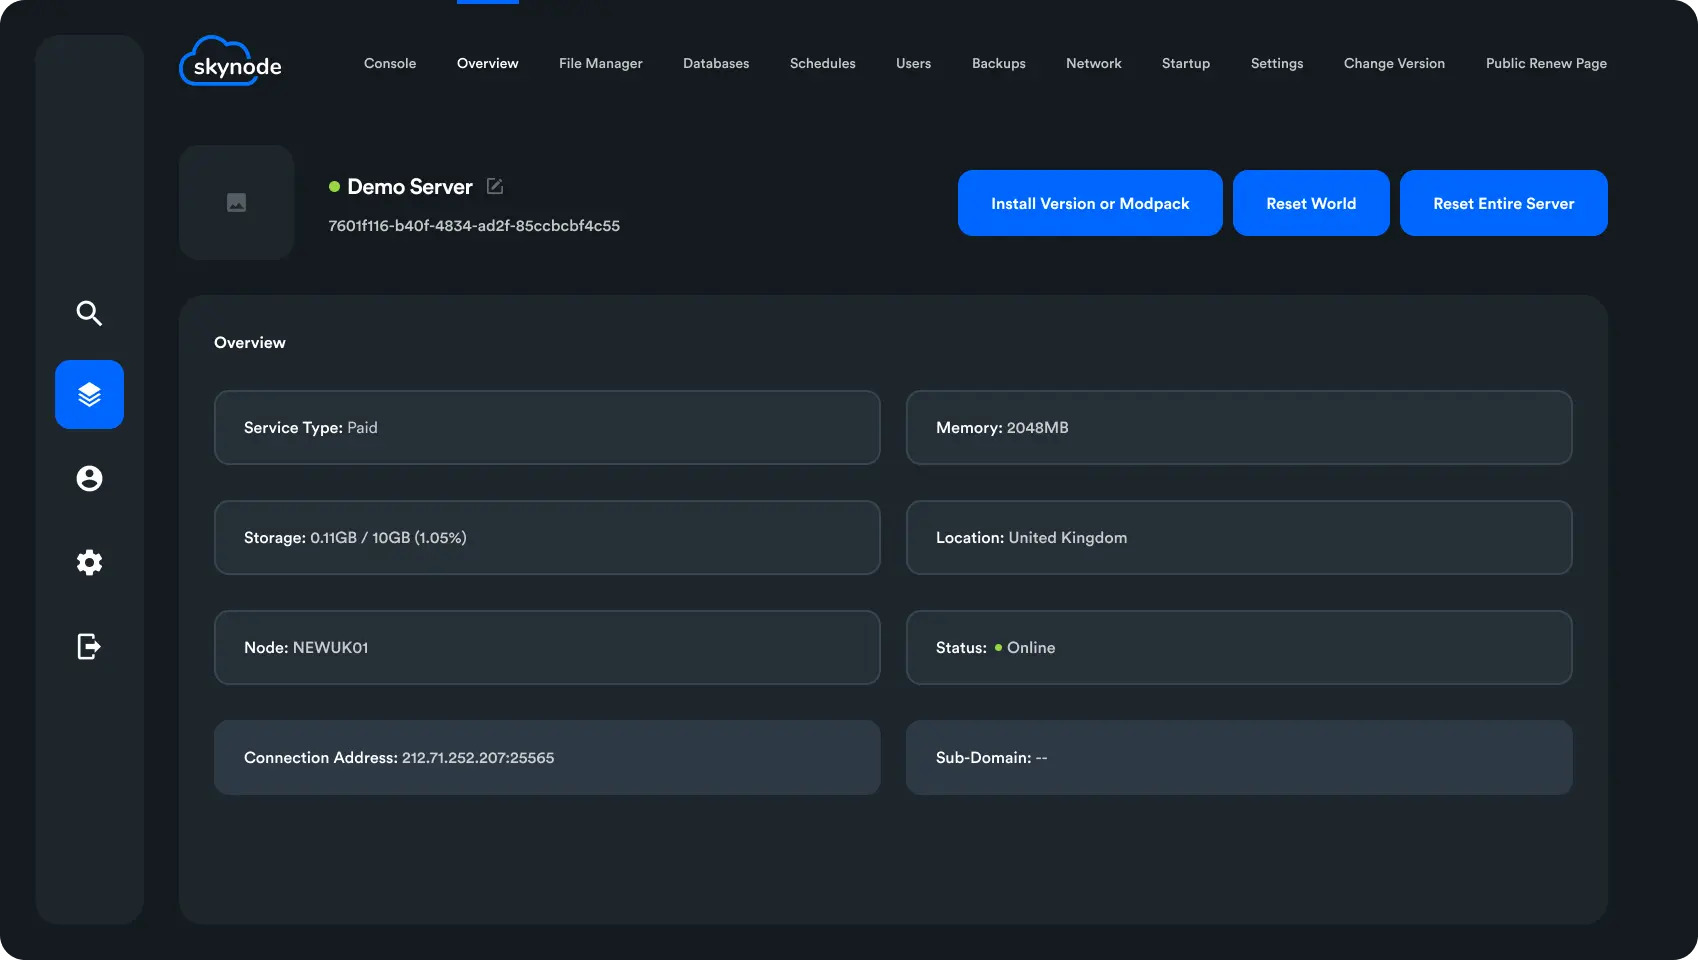Click the Skynode cloud logo
Image resolution: width=1698 pixels, height=960 pixels.
click(x=231, y=63)
